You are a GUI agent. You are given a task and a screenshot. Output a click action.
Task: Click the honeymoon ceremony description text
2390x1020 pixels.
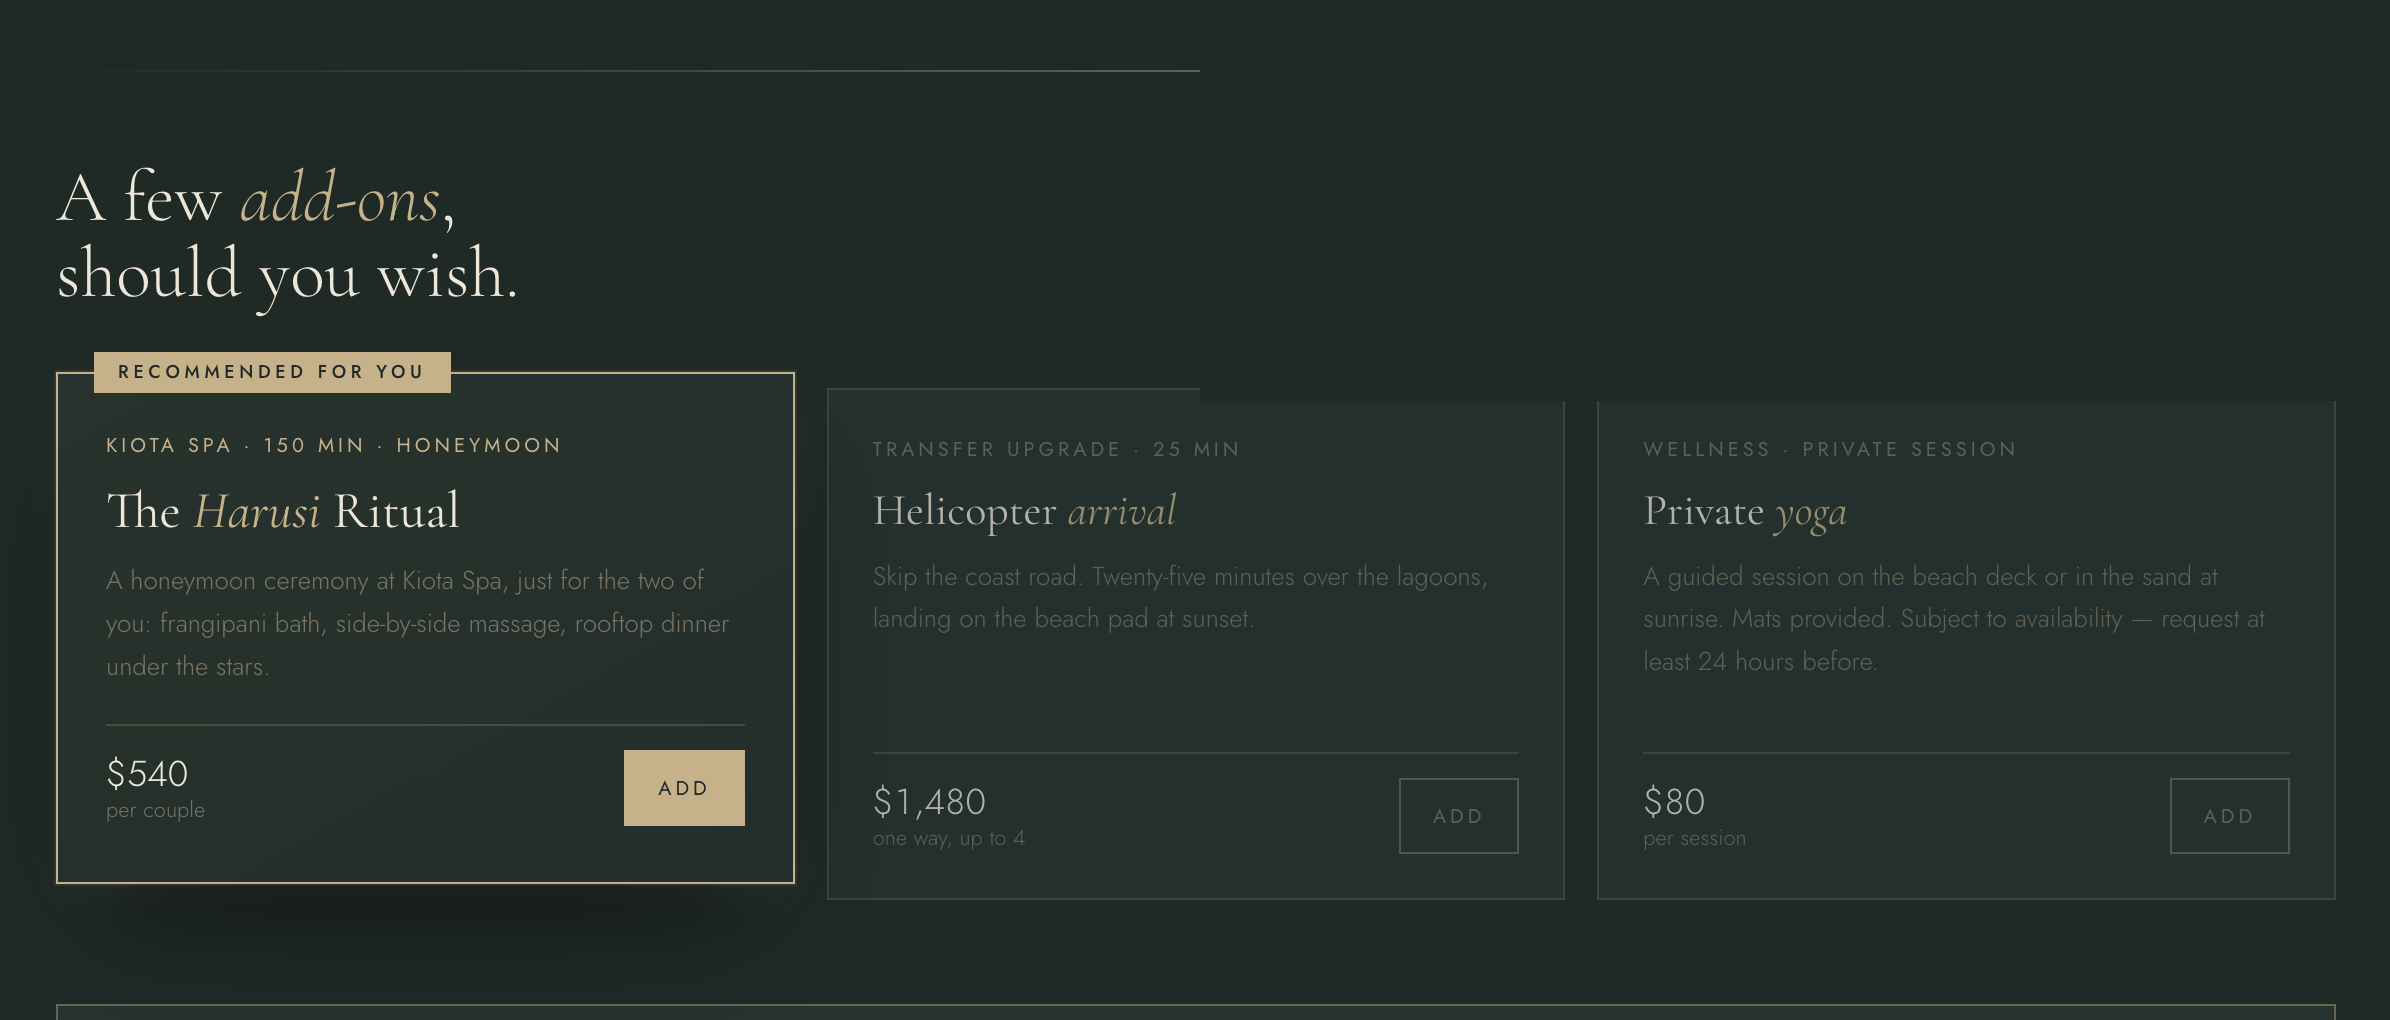pyautogui.click(x=418, y=622)
